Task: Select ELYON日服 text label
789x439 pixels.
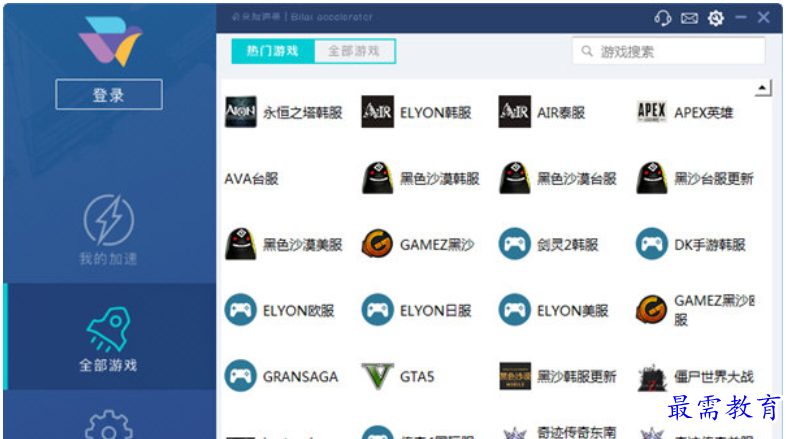Action: 436,310
